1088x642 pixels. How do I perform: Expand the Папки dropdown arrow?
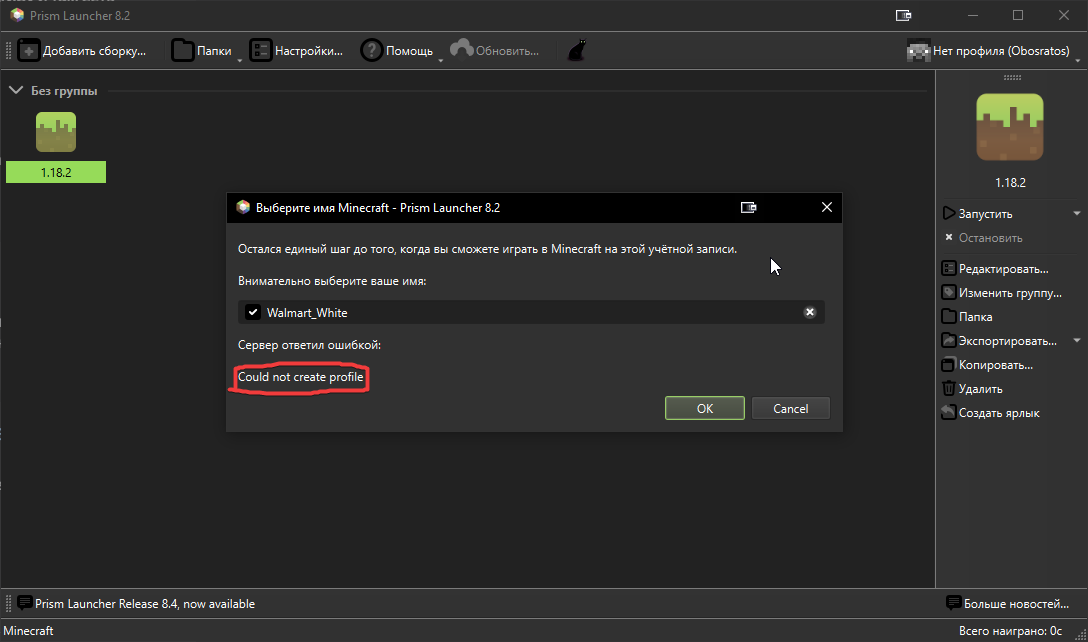coord(240,60)
